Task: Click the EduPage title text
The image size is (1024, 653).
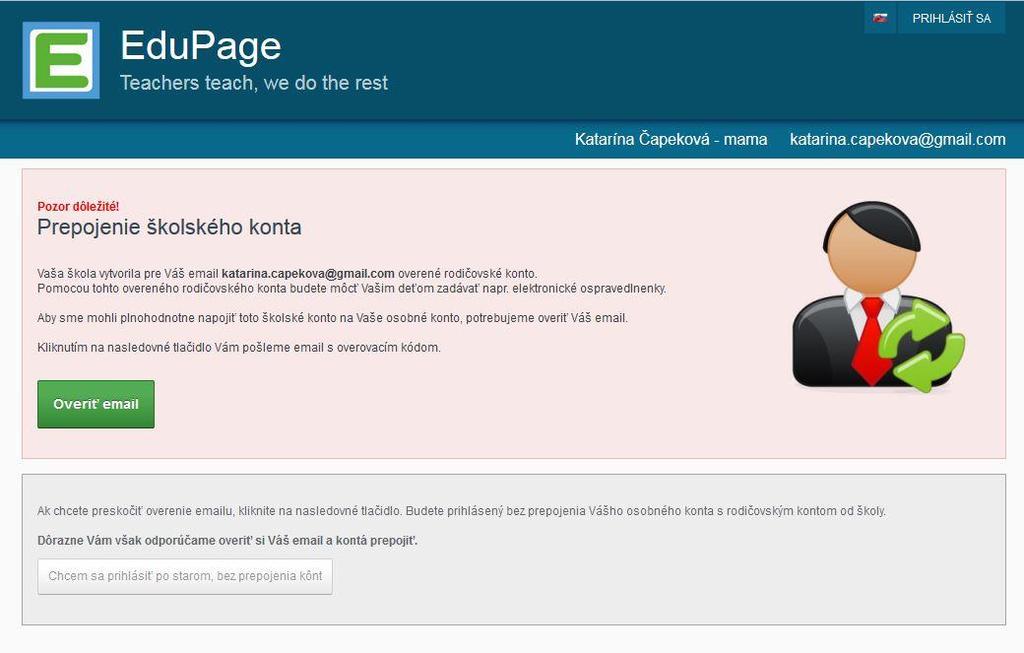Action: click(200, 46)
